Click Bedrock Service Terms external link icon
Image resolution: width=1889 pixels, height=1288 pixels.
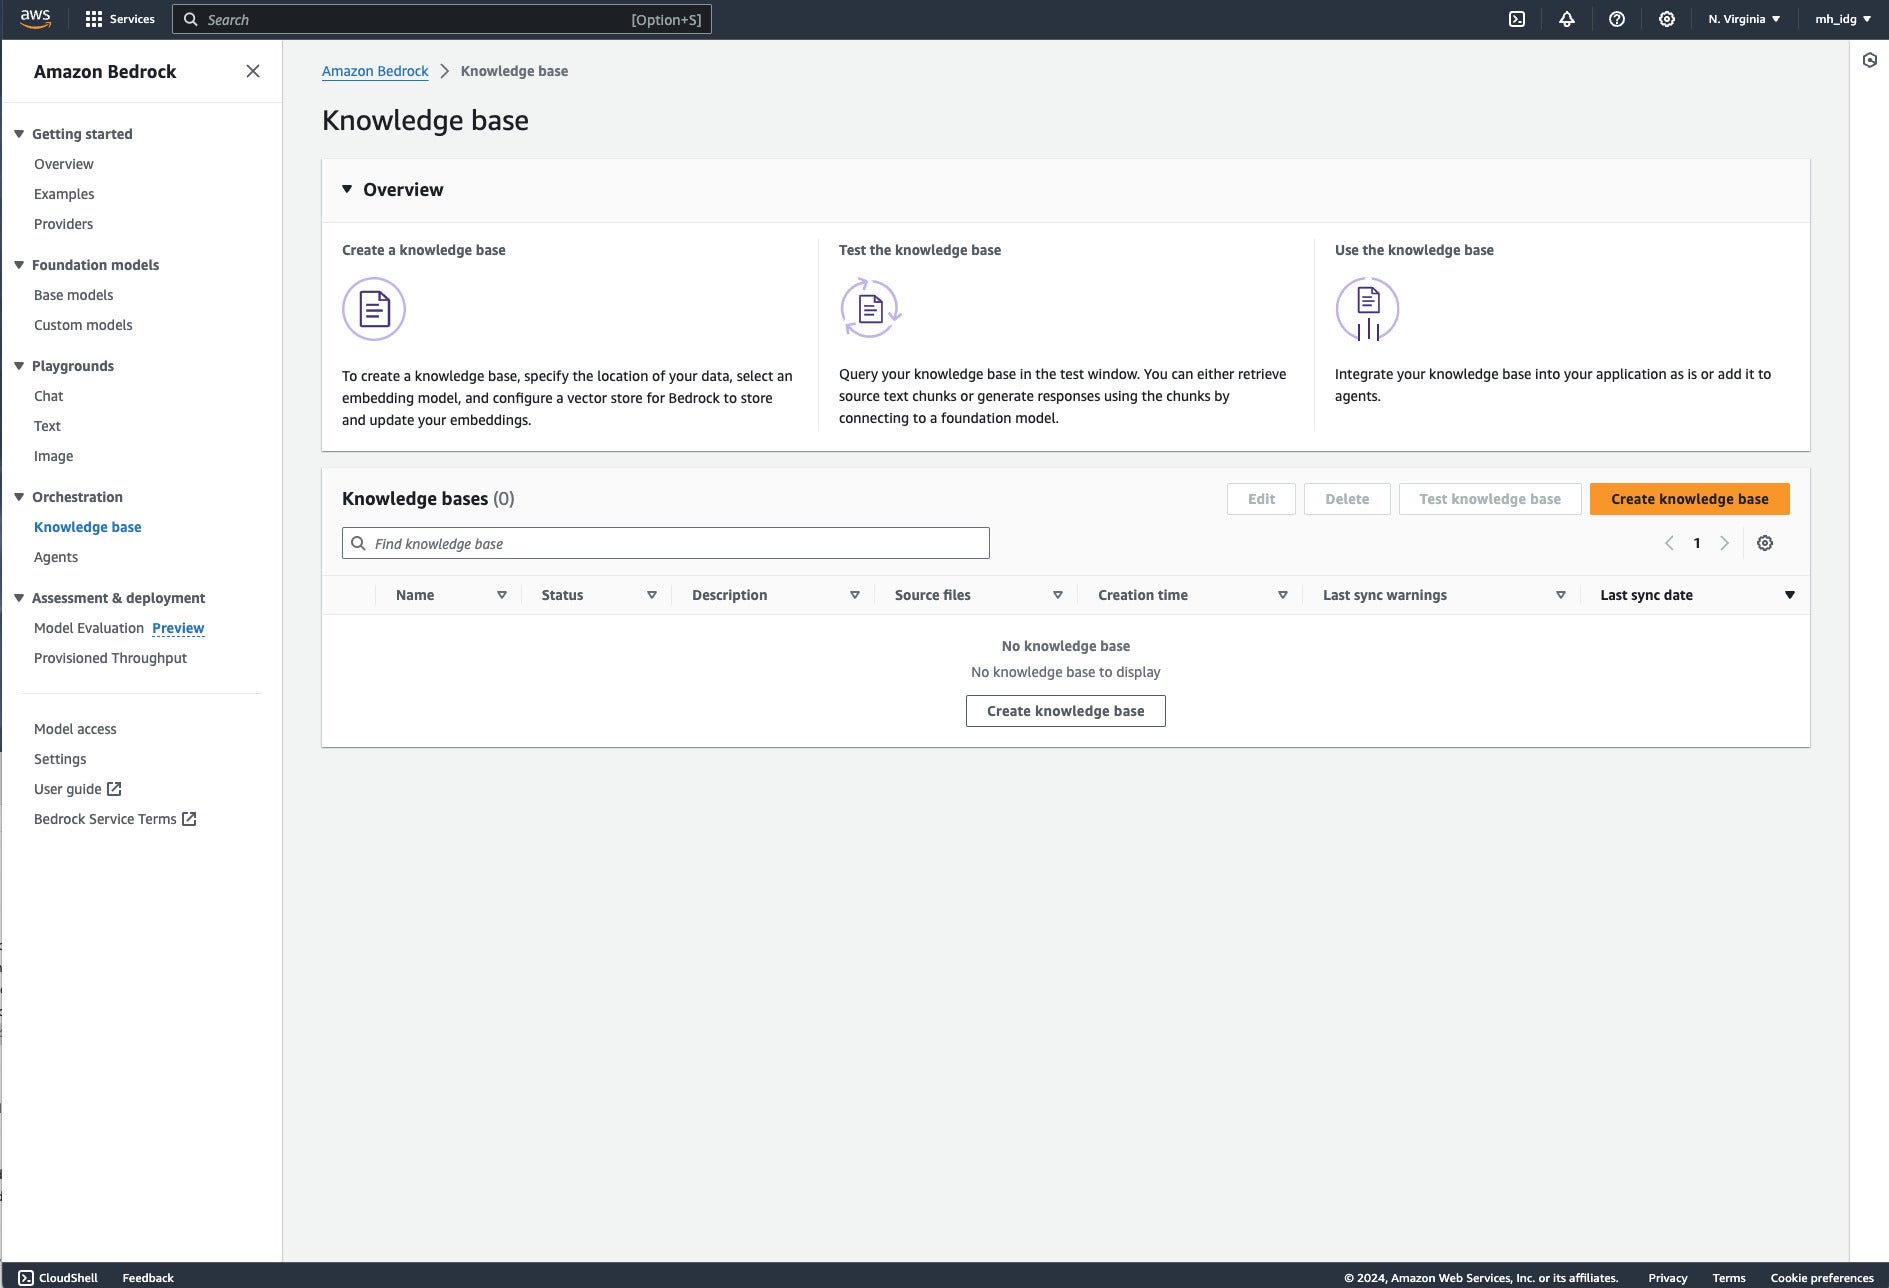(189, 819)
